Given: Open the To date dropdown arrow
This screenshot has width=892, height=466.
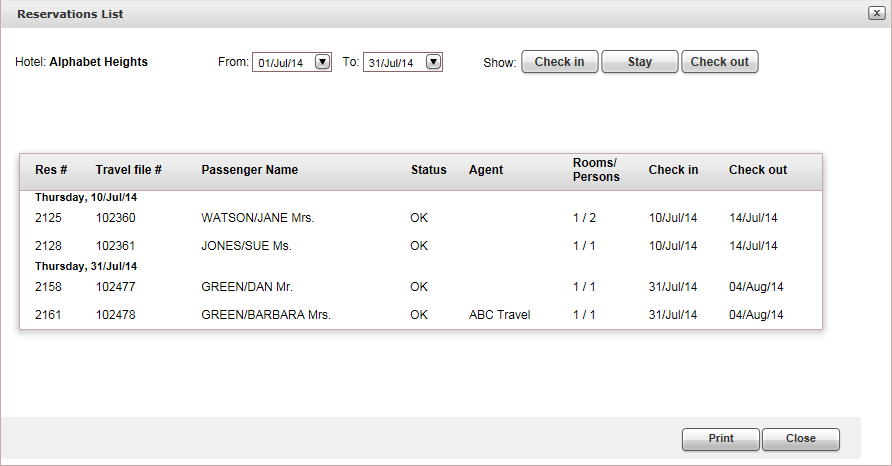Looking at the screenshot, I should (433, 62).
